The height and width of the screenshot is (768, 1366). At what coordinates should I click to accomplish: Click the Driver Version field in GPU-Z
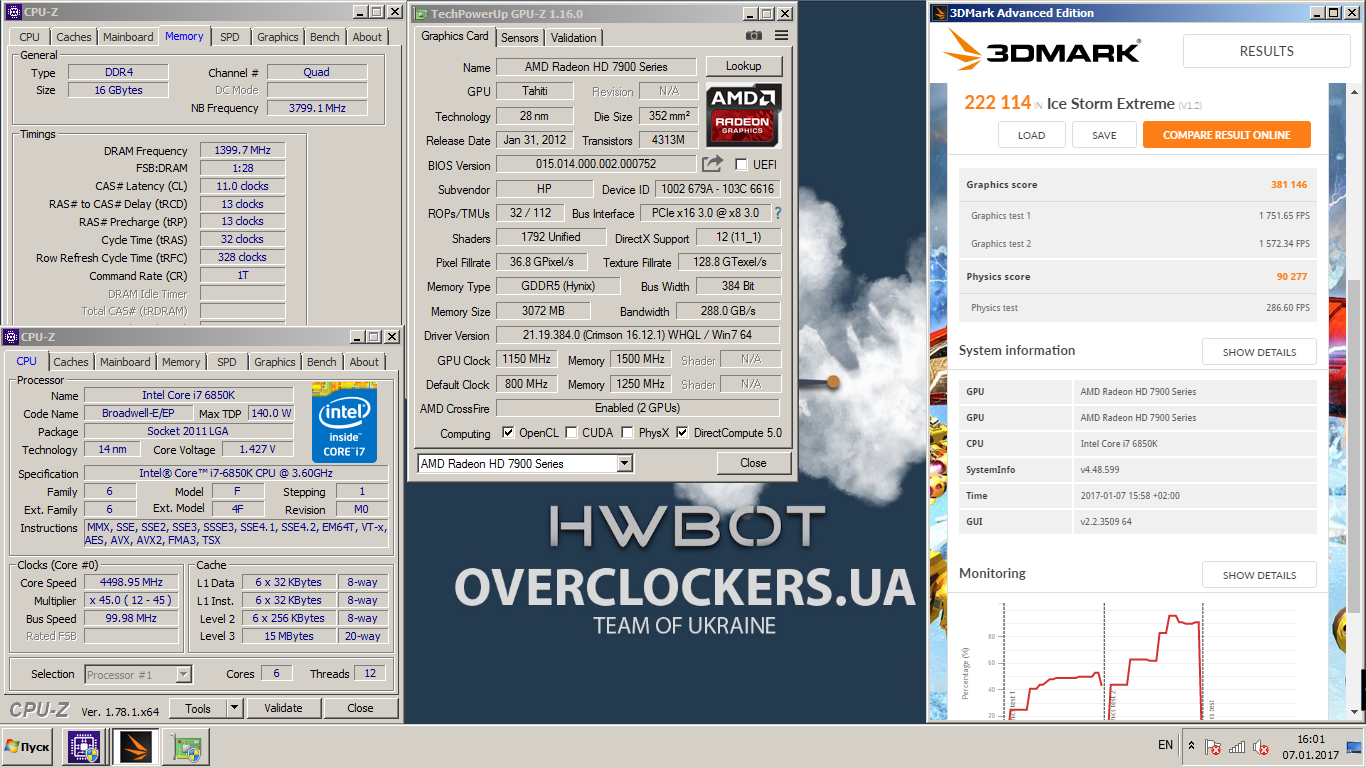(x=637, y=335)
